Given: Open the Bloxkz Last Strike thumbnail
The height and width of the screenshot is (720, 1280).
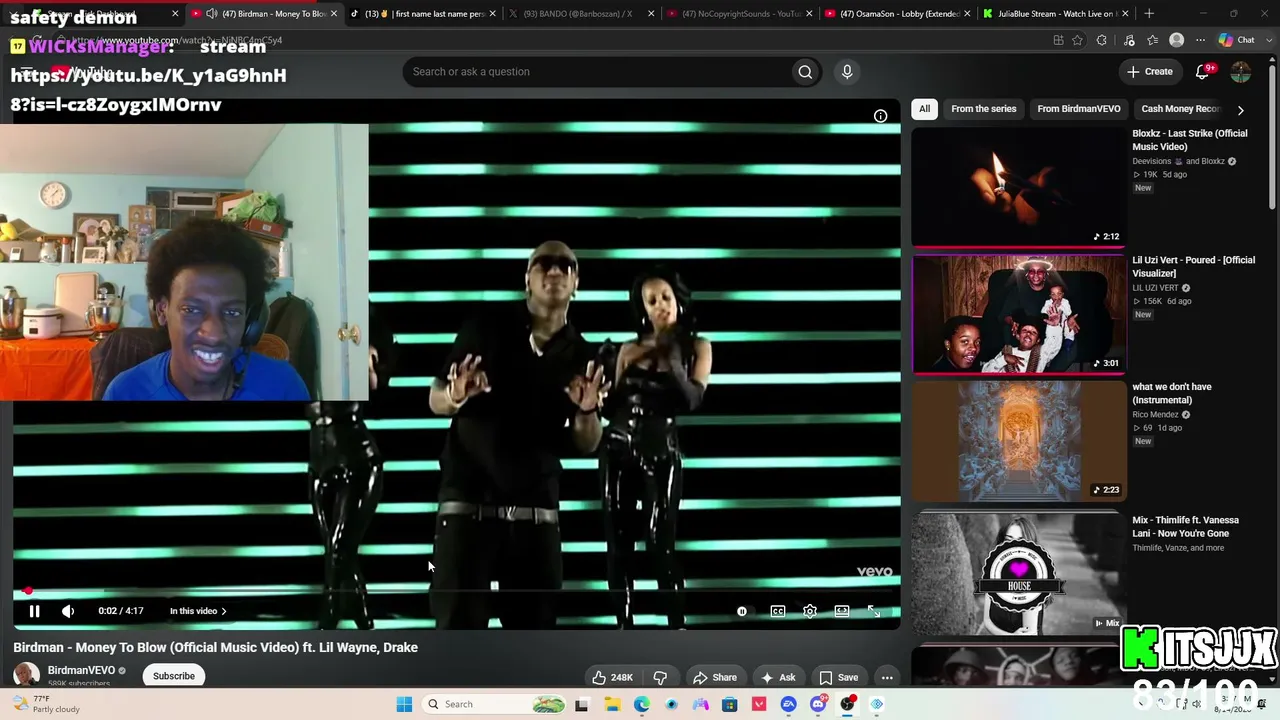Looking at the screenshot, I should tap(1018, 186).
